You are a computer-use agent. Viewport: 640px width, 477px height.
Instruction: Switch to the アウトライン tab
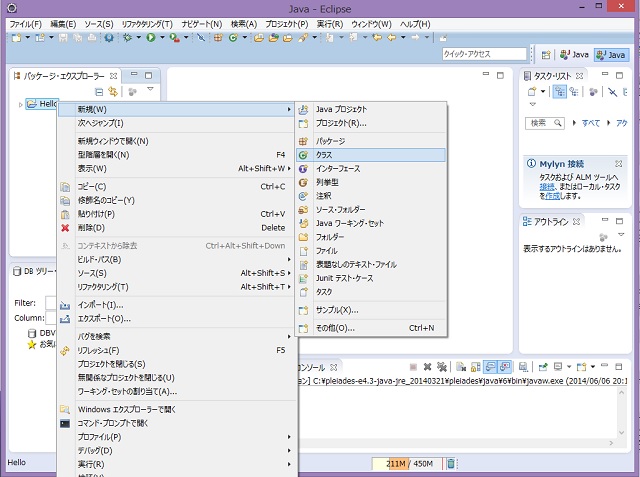click(x=551, y=222)
